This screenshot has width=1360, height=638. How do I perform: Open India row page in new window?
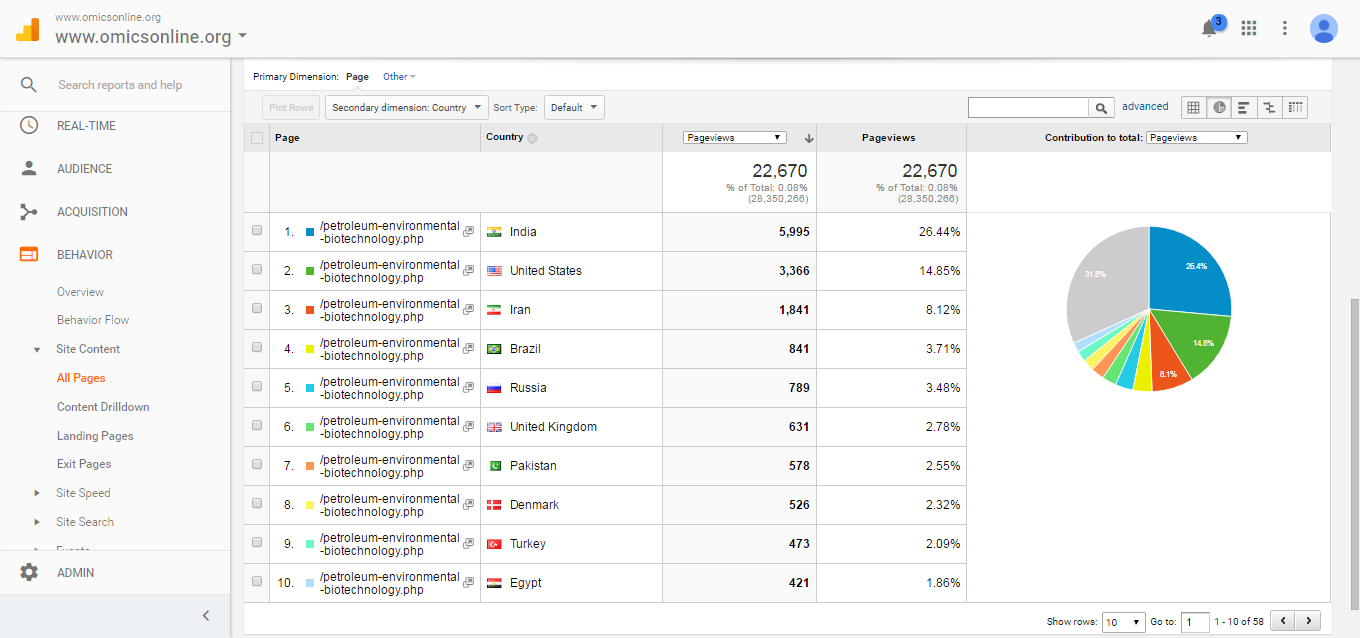click(x=468, y=232)
